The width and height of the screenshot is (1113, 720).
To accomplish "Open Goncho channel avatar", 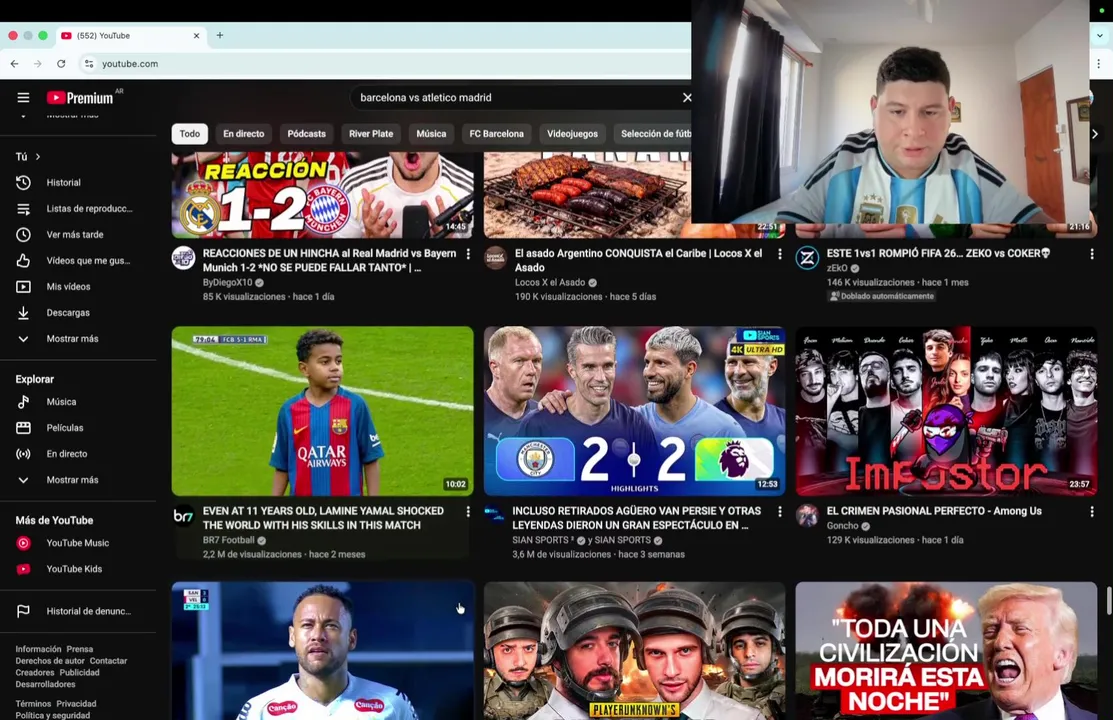I will coord(807,516).
